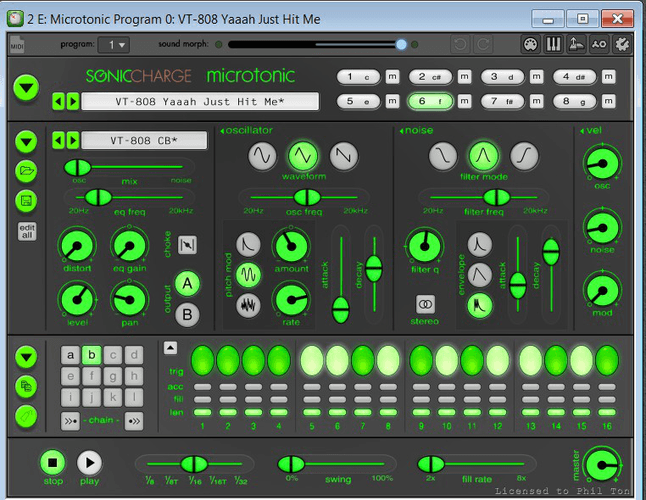Image resolution: width=646 pixels, height=500 pixels.
Task: Choose band-pass noise filter mode
Action: click(483, 156)
